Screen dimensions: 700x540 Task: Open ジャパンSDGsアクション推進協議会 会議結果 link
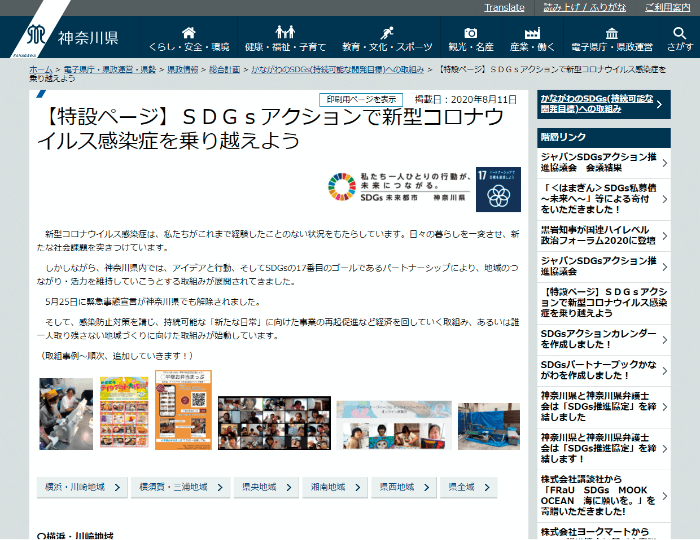(x=604, y=162)
